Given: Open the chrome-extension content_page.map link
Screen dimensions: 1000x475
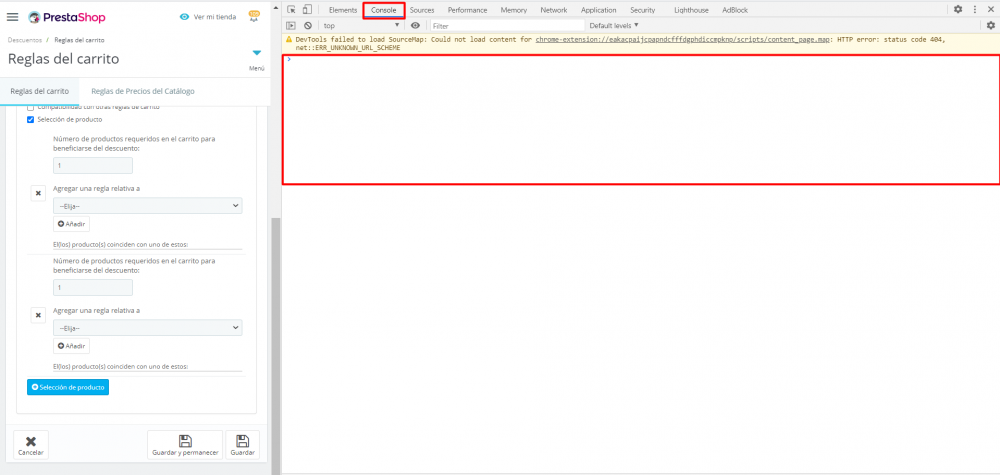Looking at the screenshot, I should [x=683, y=40].
